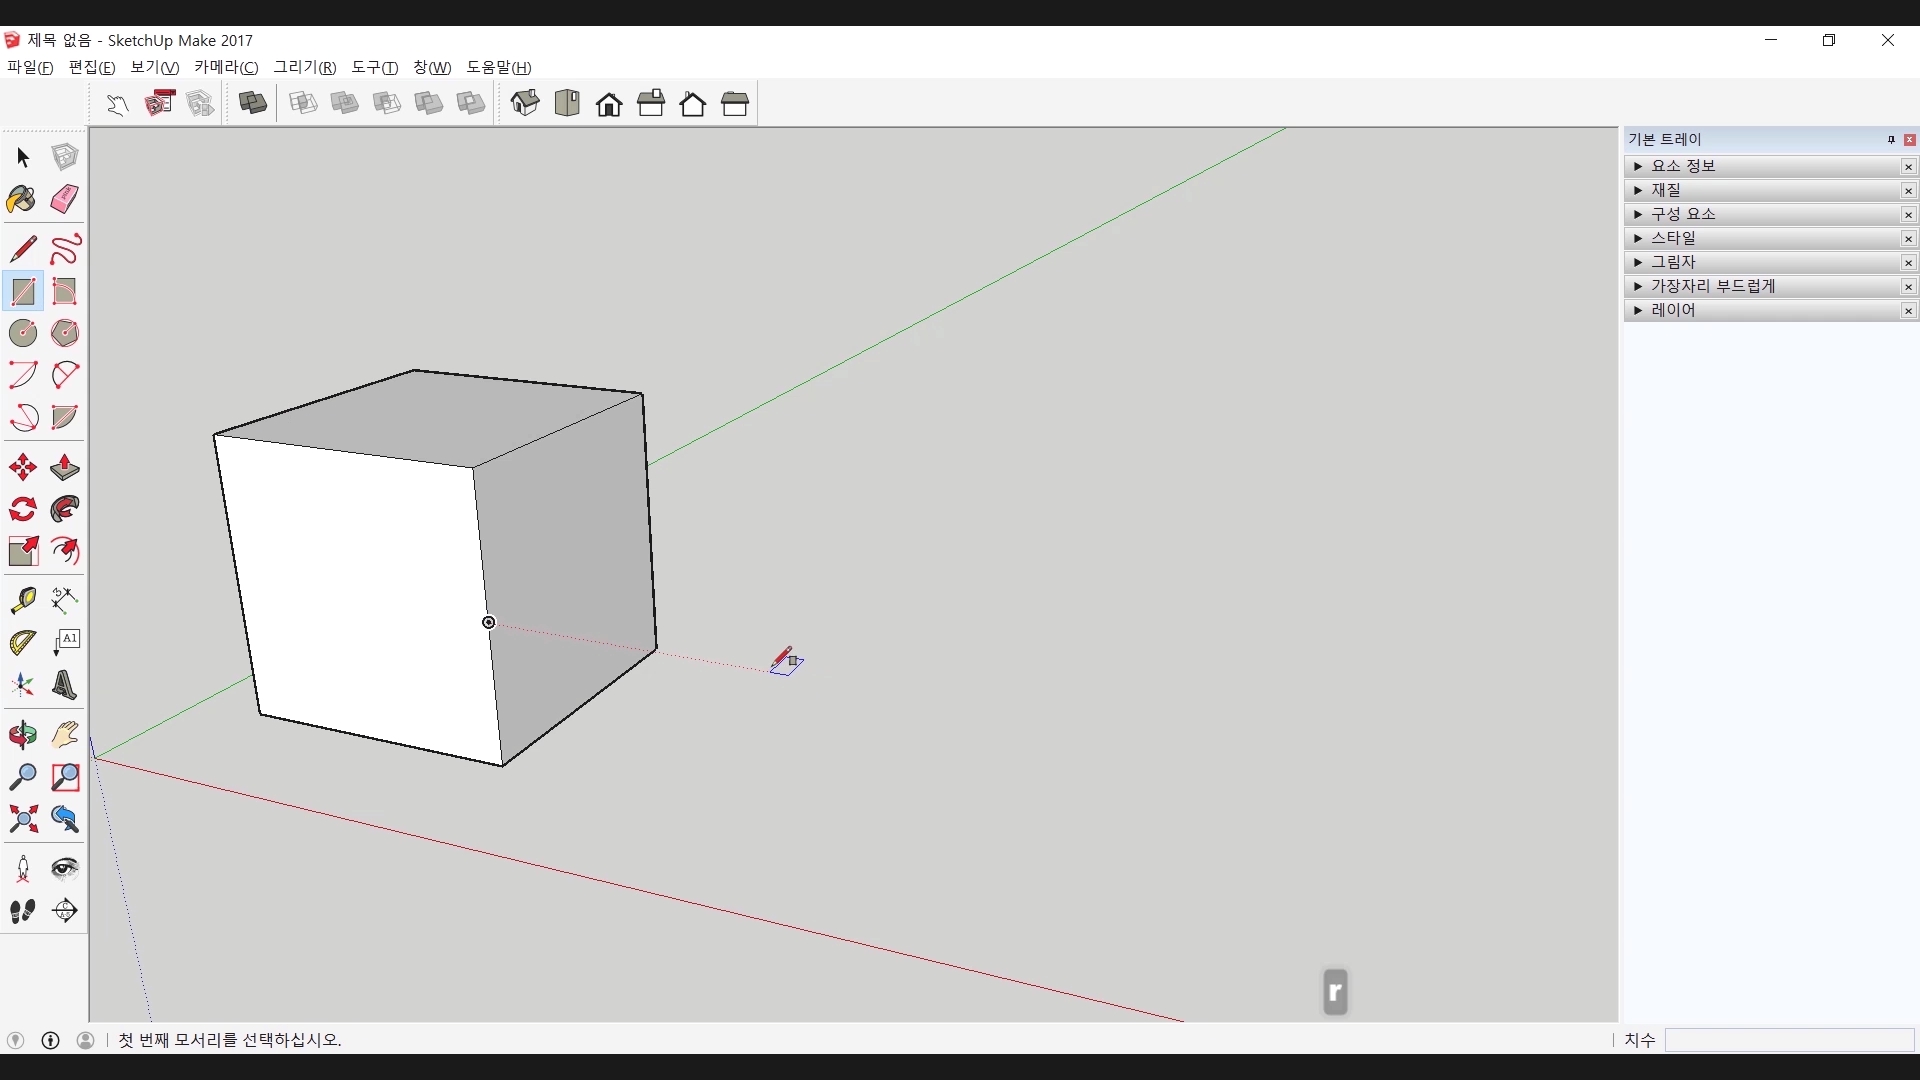
Task: Open the 카메라(C) menu
Action: [x=226, y=67]
